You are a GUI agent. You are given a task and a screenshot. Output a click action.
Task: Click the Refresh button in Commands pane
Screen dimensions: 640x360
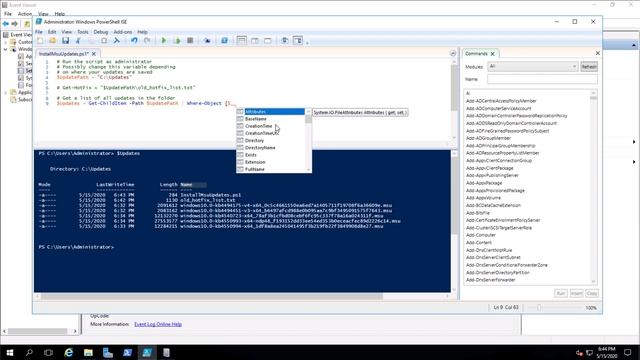(589, 67)
